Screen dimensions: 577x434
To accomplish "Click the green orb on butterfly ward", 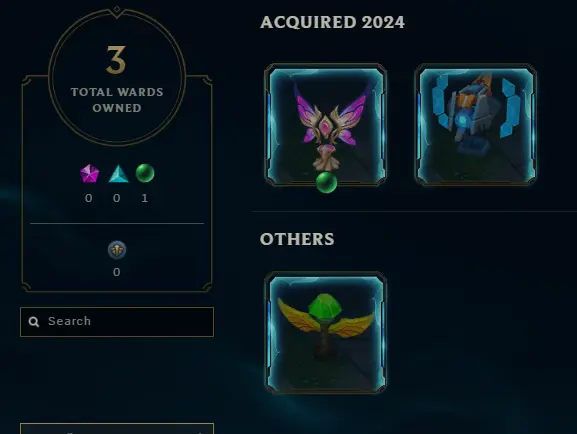I will (x=326, y=182).
